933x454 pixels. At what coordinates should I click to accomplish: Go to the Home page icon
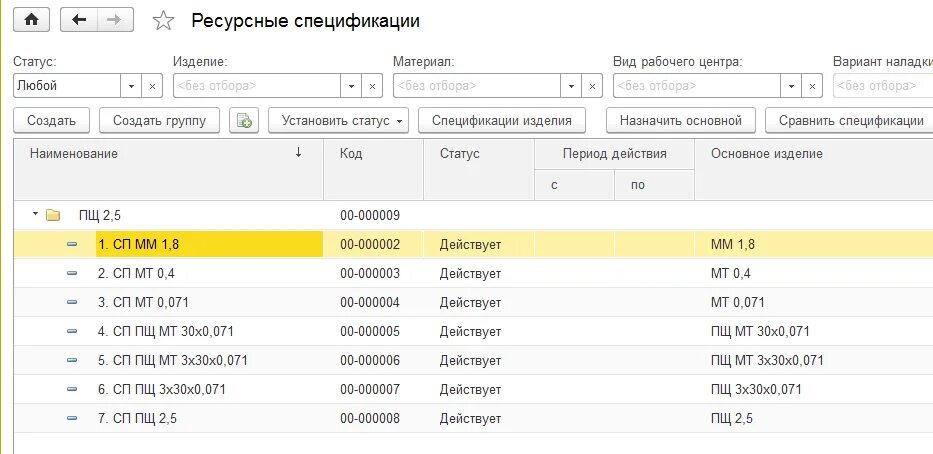point(31,21)
